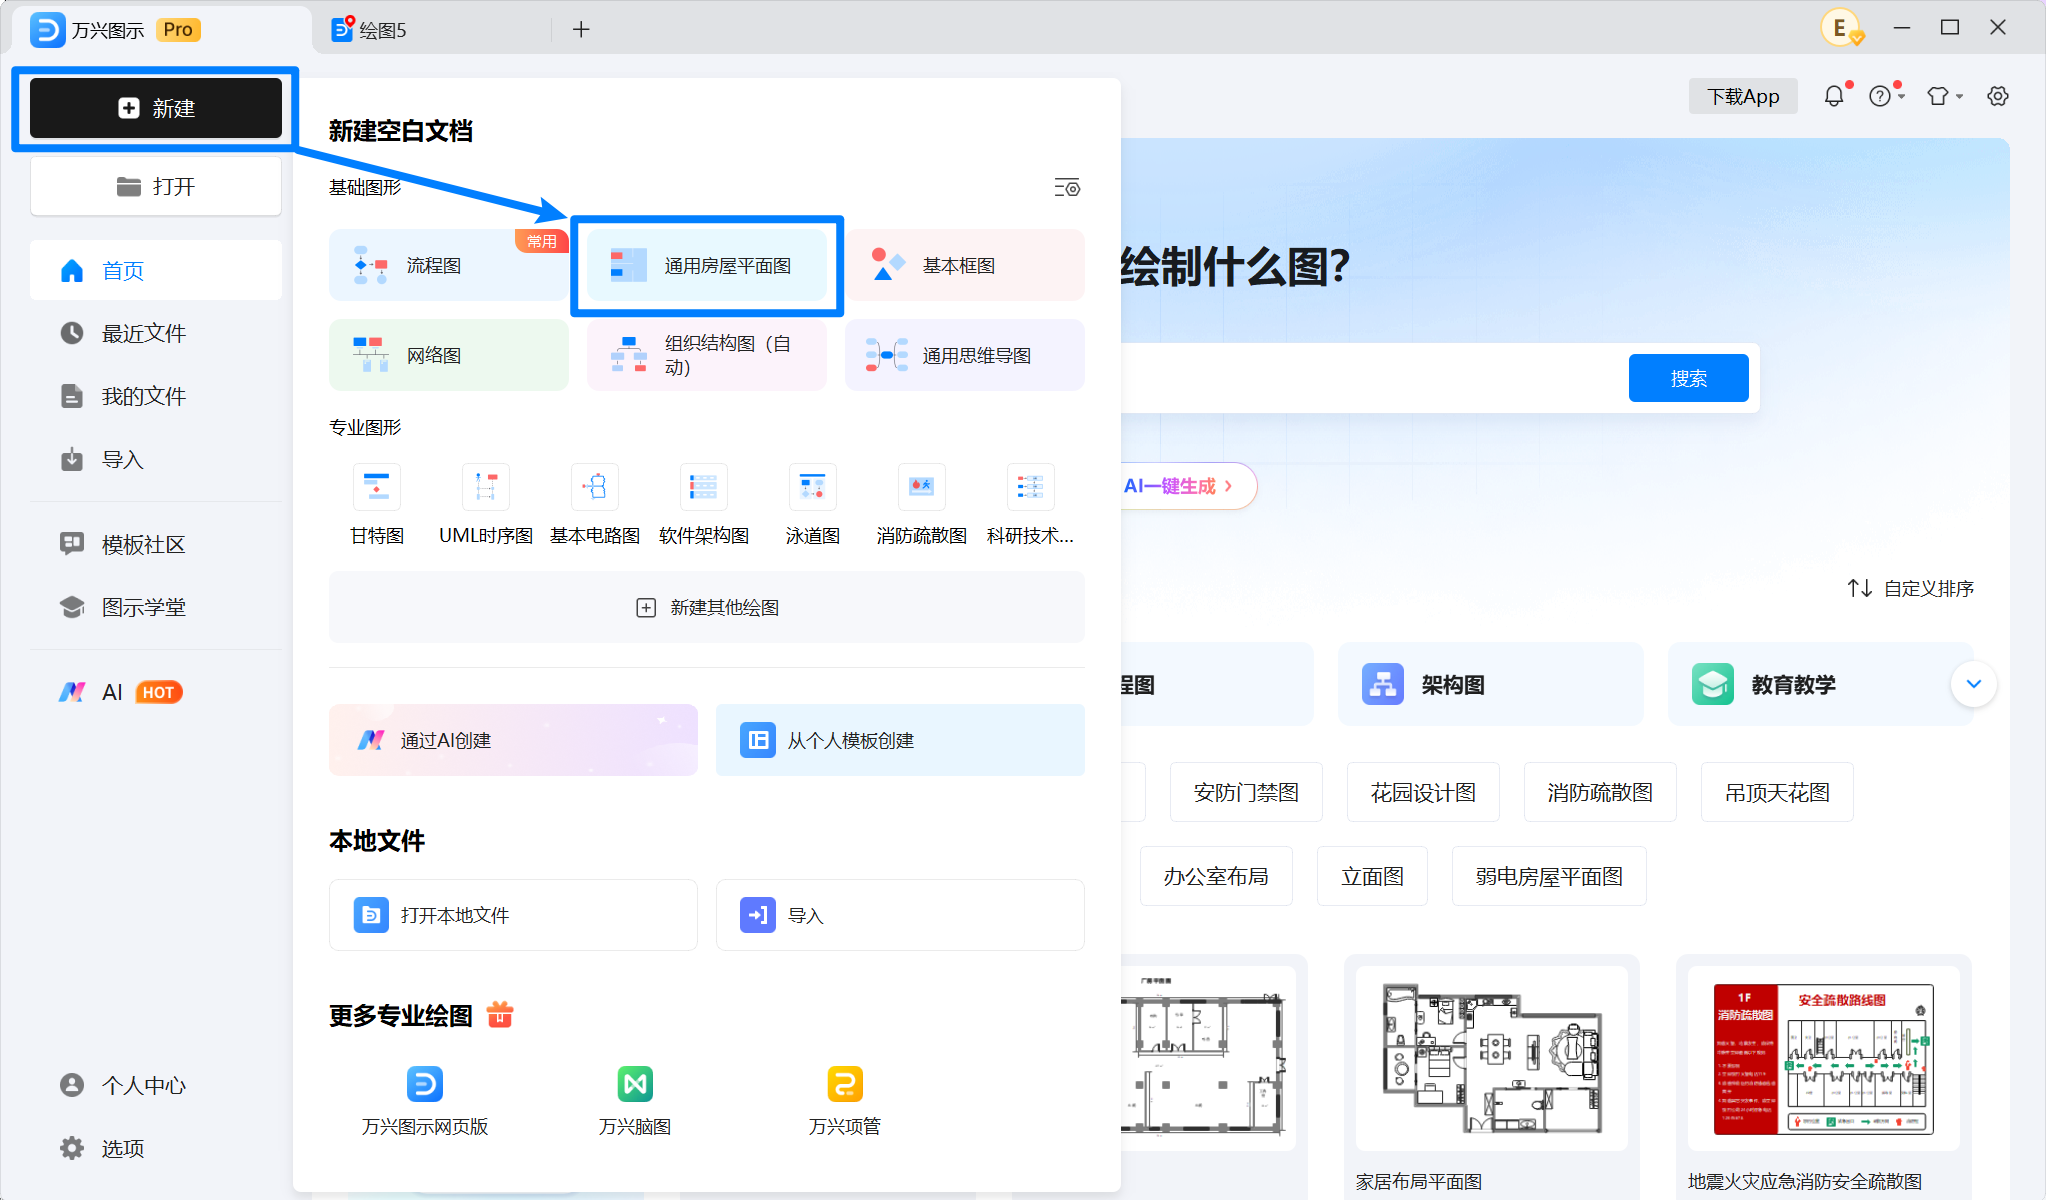Screen dimensions: 2046x1200
Task: Open 图示学堂 in sidebar
Action: [x=156, y=607]
